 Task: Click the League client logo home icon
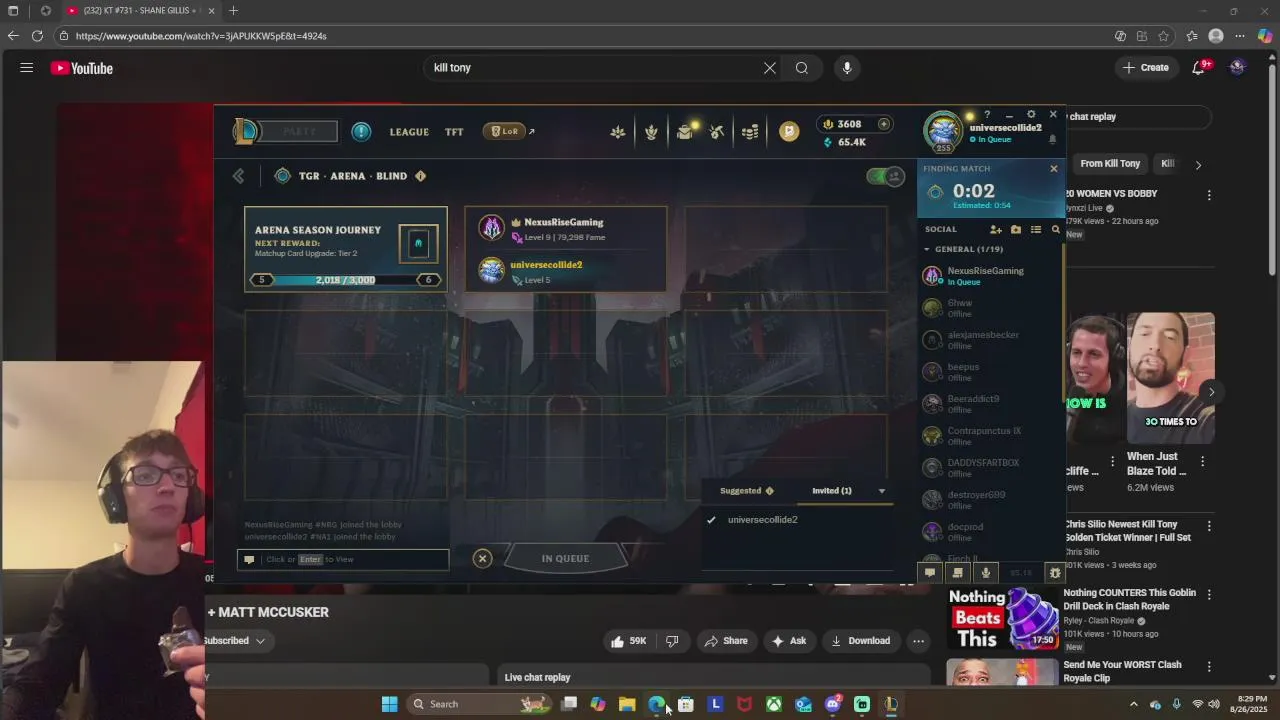click(x=246, y=131)
